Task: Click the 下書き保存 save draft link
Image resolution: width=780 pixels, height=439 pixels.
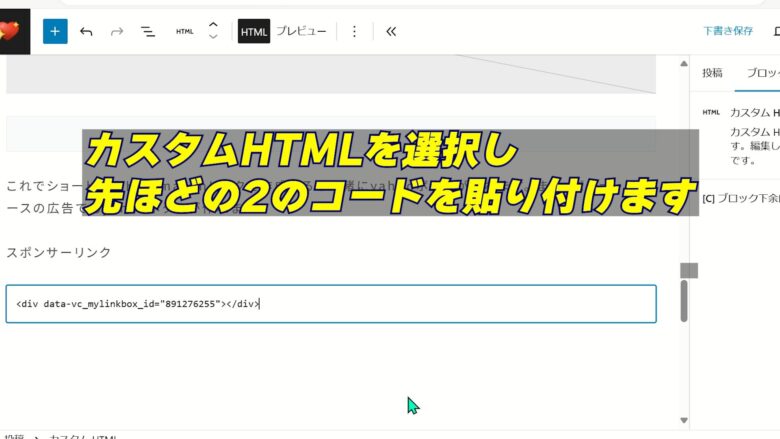Action: click(728, 31)
